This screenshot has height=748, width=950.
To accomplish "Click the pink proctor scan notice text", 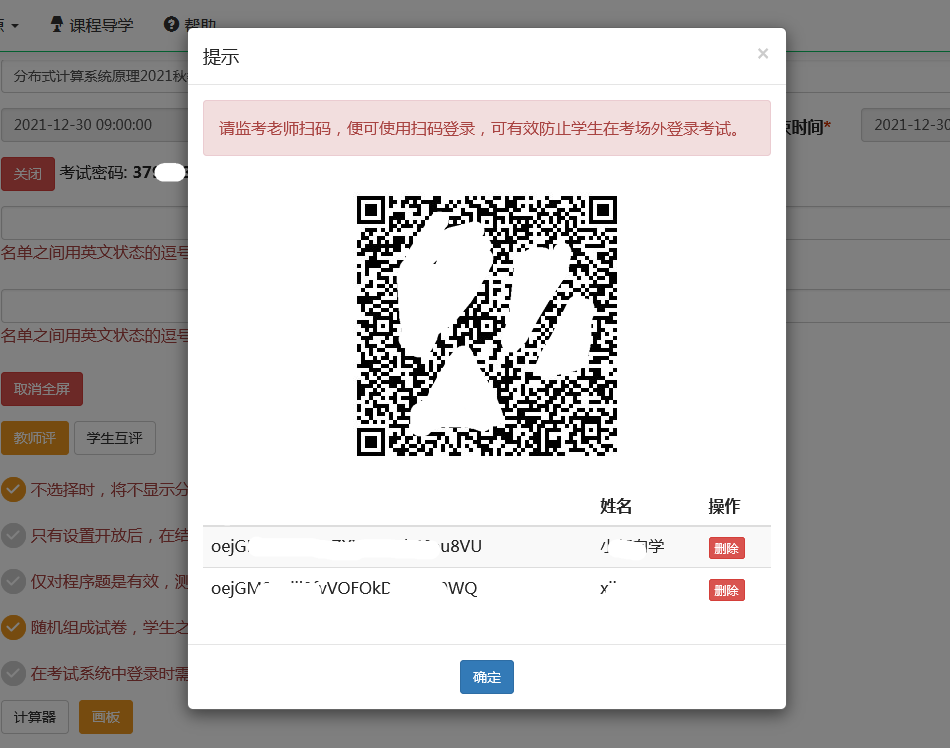I will 479,128.
